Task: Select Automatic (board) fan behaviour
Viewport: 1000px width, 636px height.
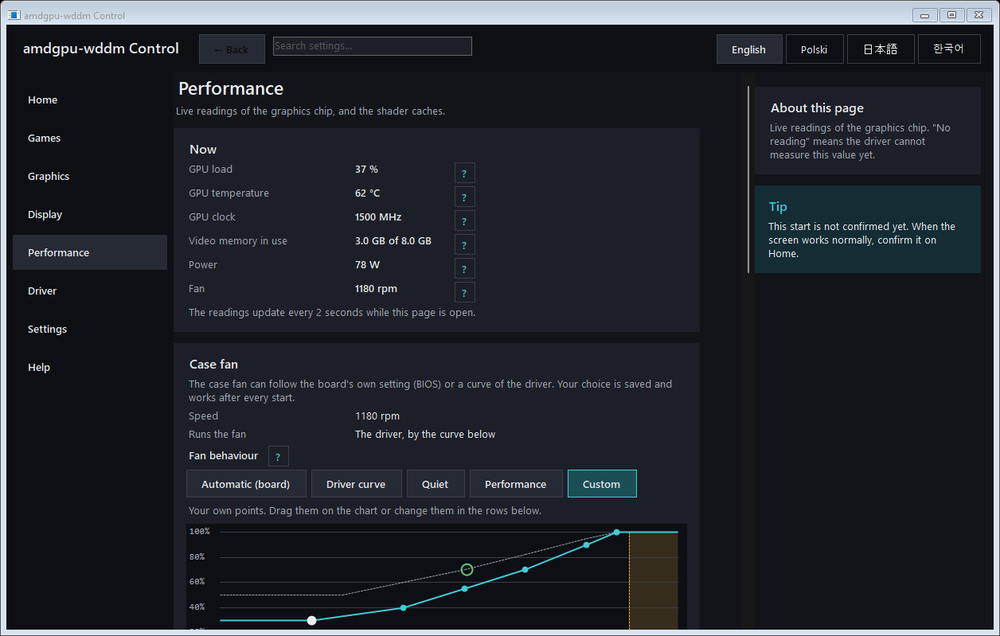Action: click(x=246, y=484)
